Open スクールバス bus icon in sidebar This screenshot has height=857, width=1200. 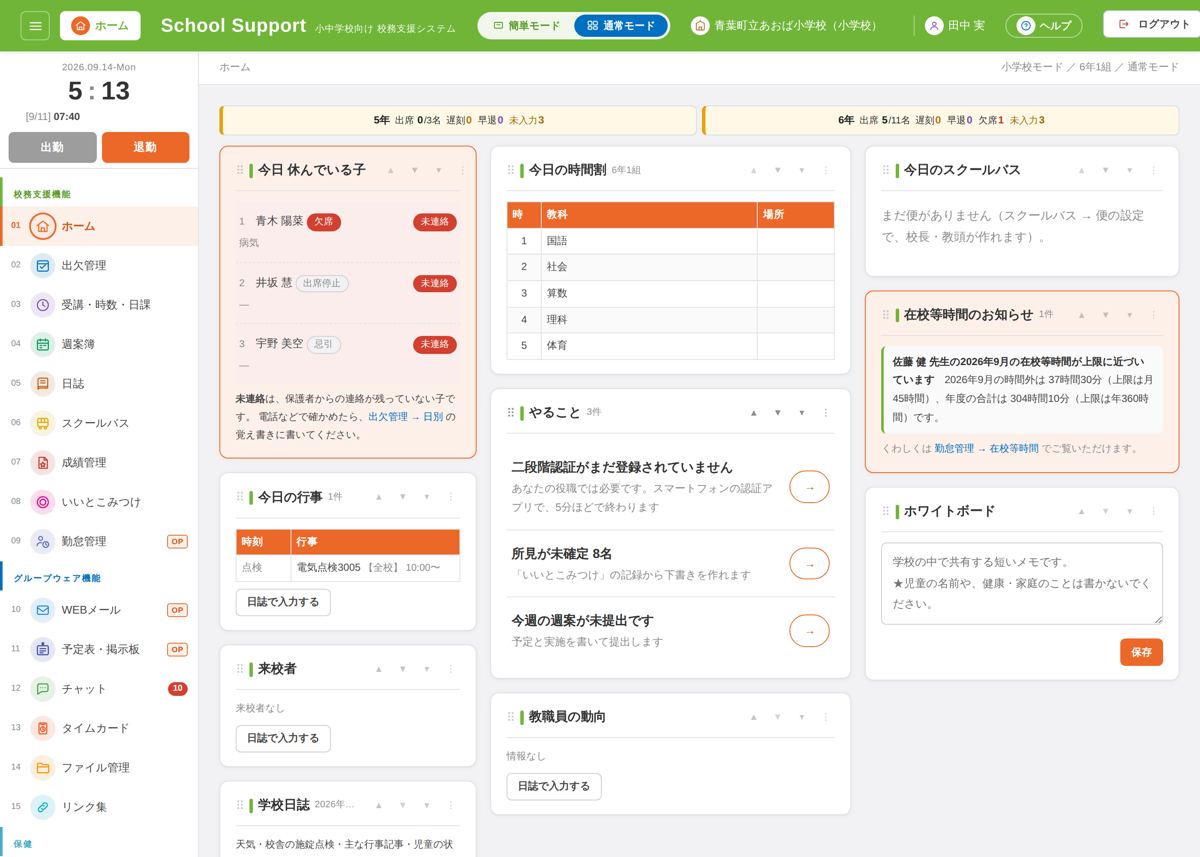click(x=43, y=423)
